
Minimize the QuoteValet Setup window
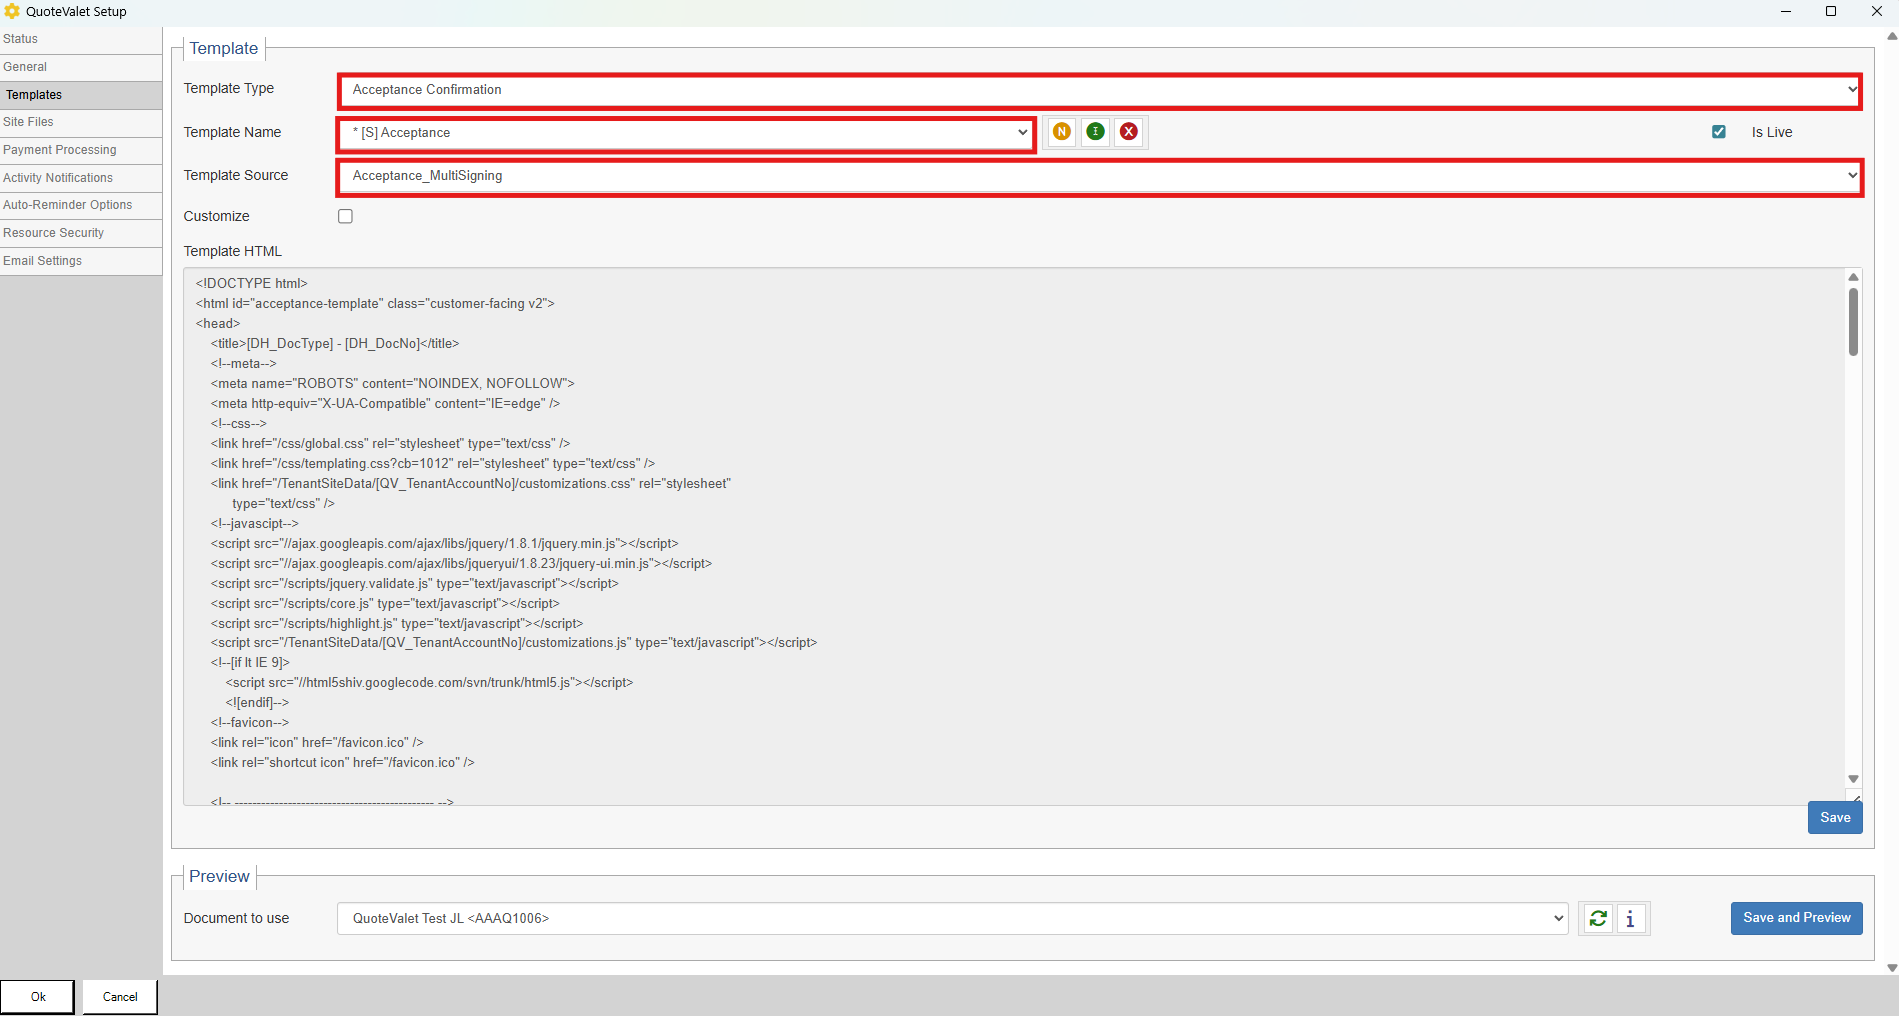point(1785,12)
